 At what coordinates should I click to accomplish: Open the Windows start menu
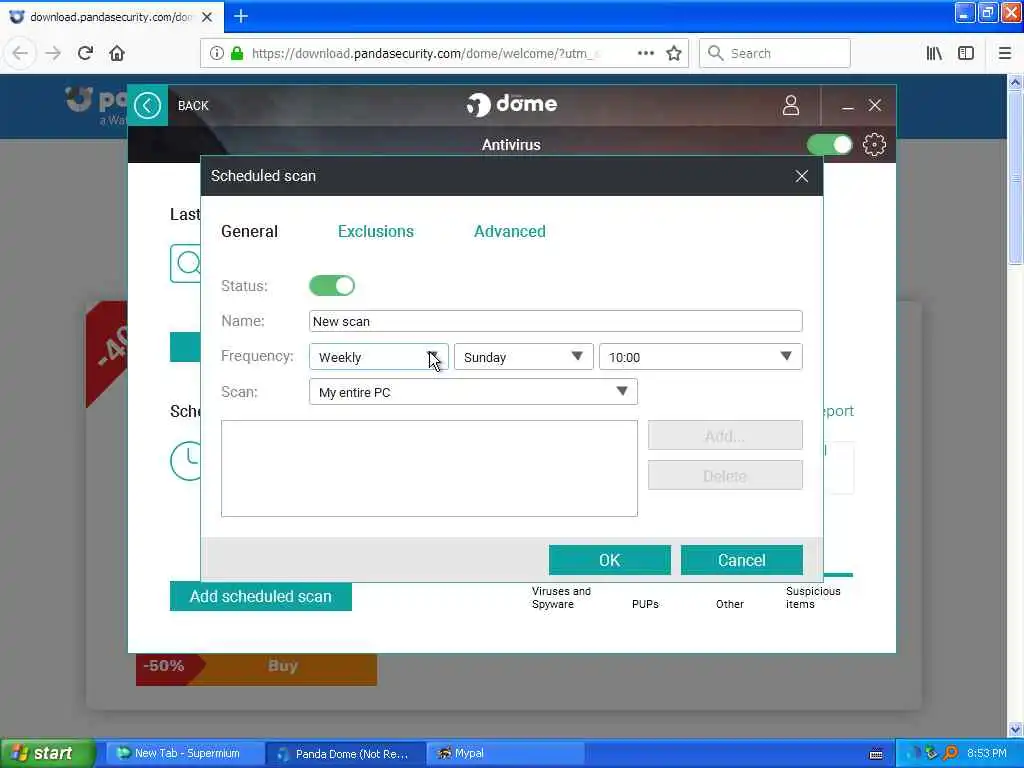click(x=48, y=753)
